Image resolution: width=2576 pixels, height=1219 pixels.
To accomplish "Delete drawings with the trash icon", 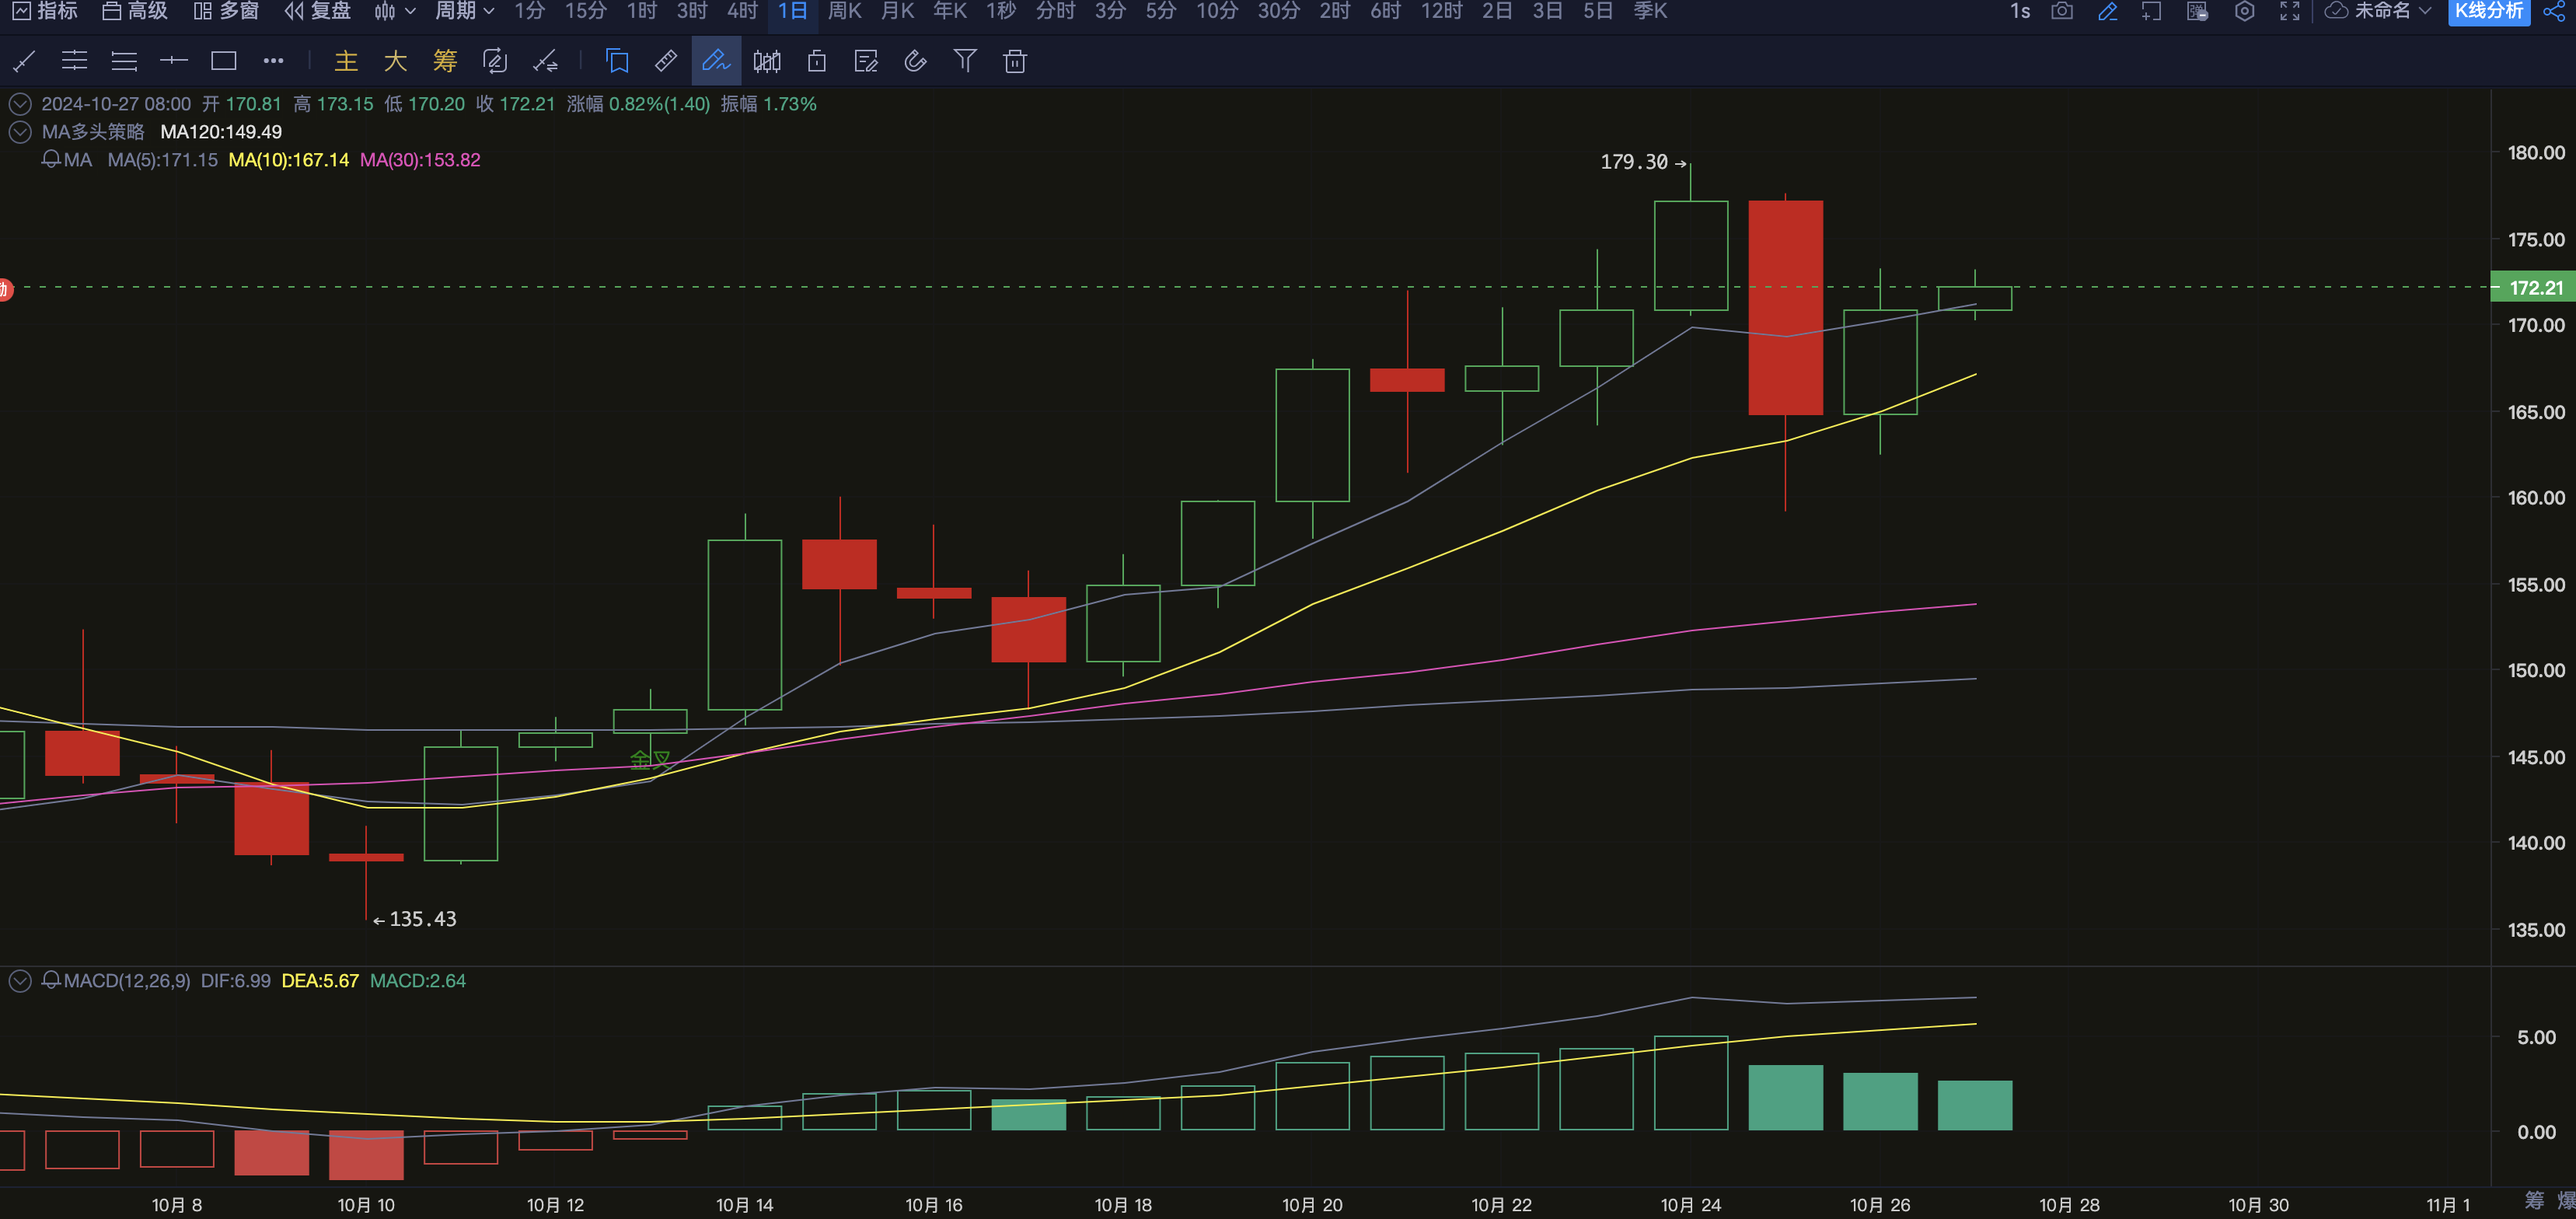I will (x=1014, y=61).
